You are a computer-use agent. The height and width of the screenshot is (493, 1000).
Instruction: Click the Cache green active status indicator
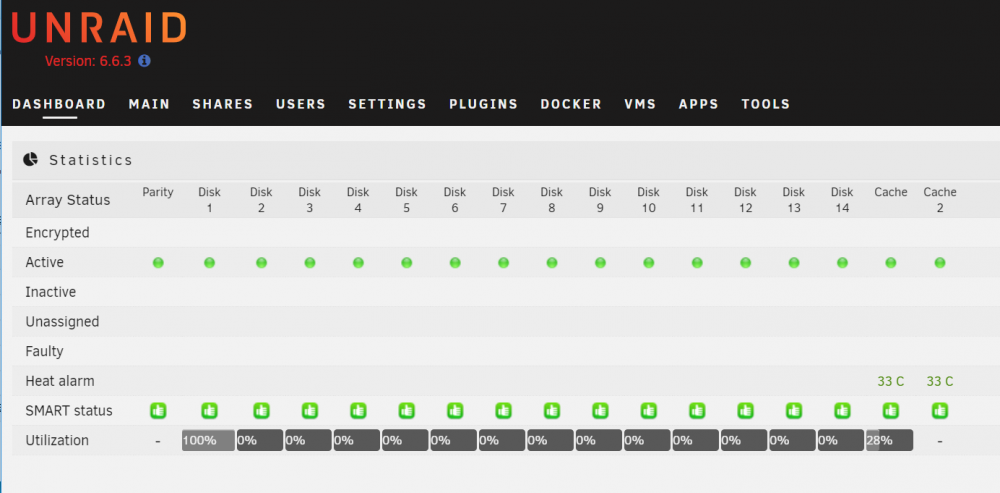(x=891, y=262)
